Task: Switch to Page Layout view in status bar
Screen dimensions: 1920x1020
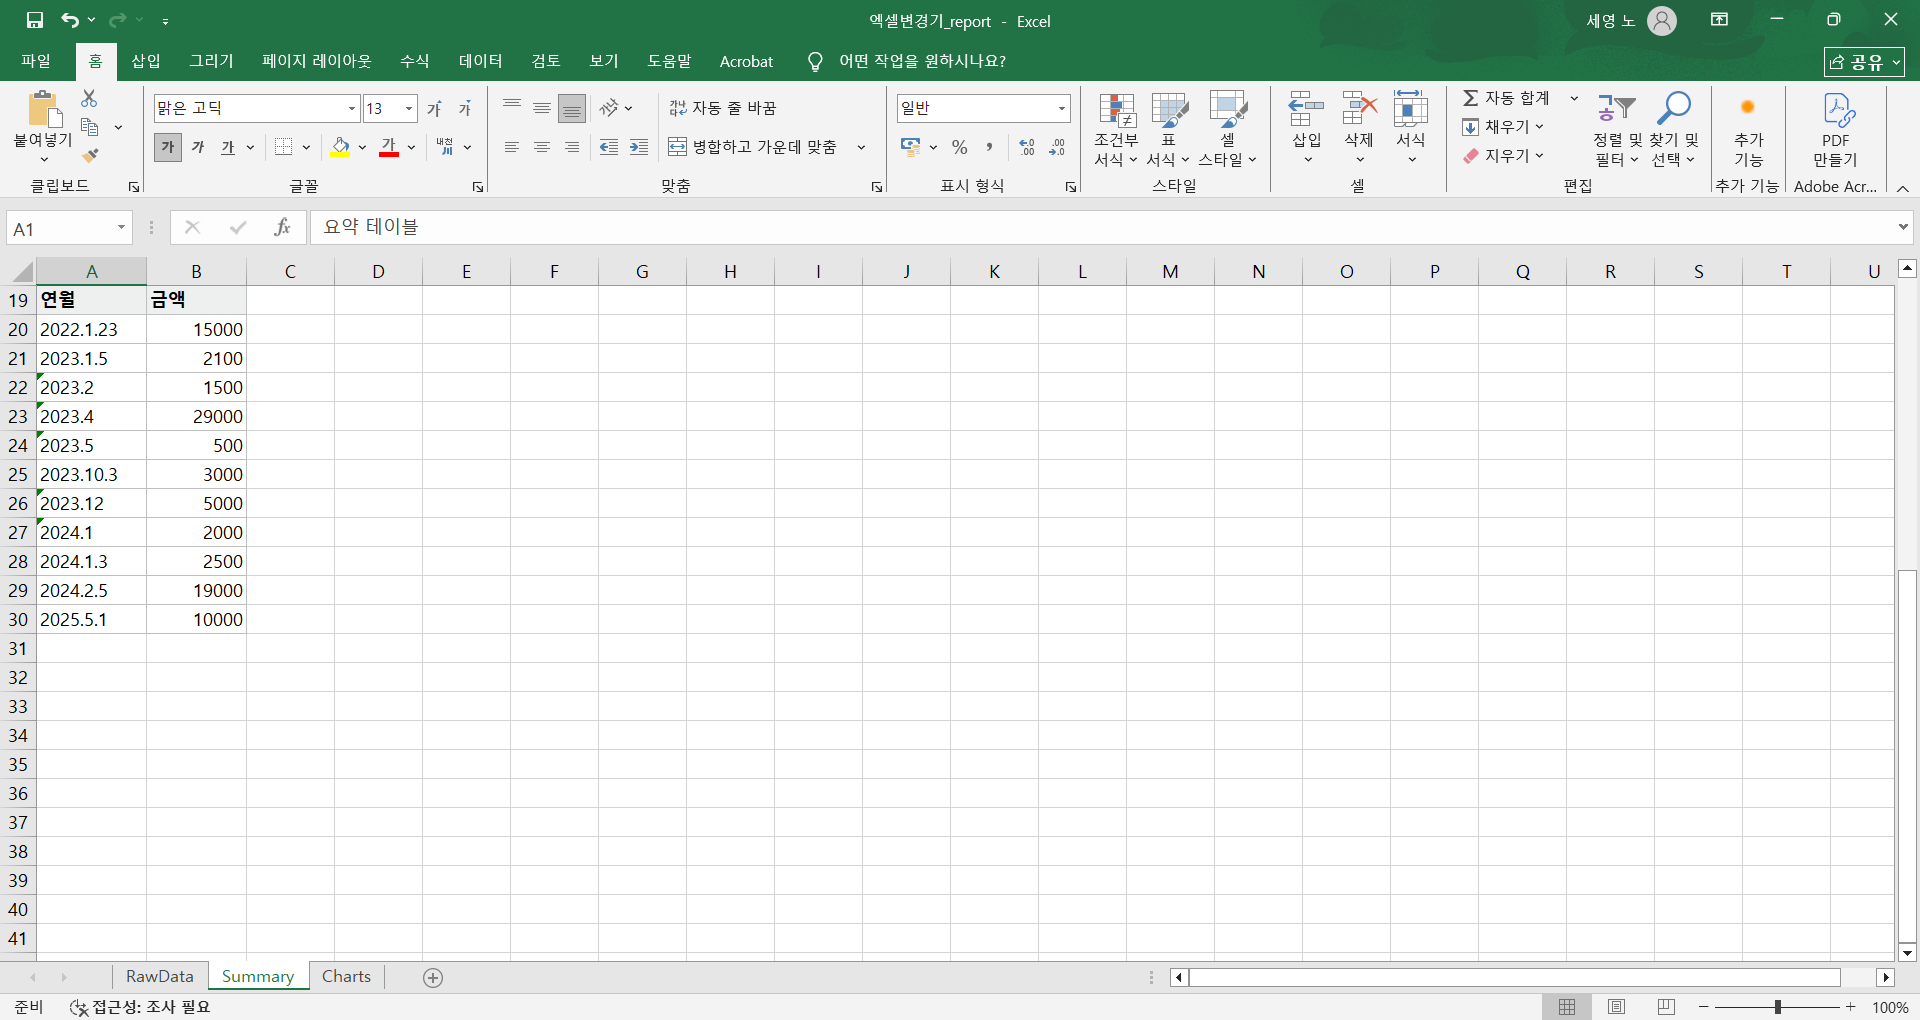Action: [1616, 1007]
